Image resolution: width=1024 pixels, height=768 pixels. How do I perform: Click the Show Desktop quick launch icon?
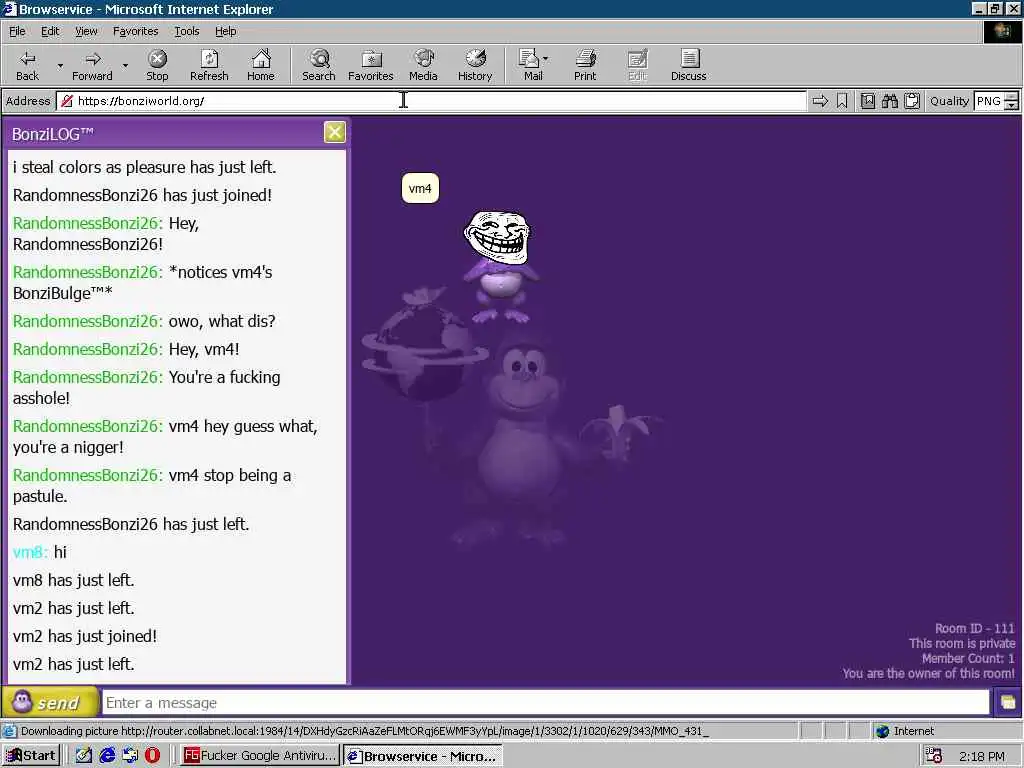pyautogui.click(x=130, y=756)
